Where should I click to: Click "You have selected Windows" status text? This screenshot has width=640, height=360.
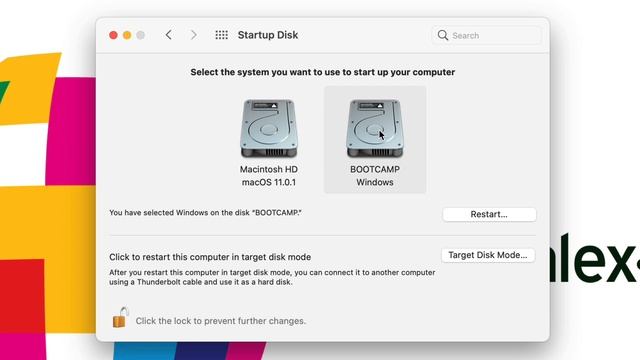[x=205, y=213]
